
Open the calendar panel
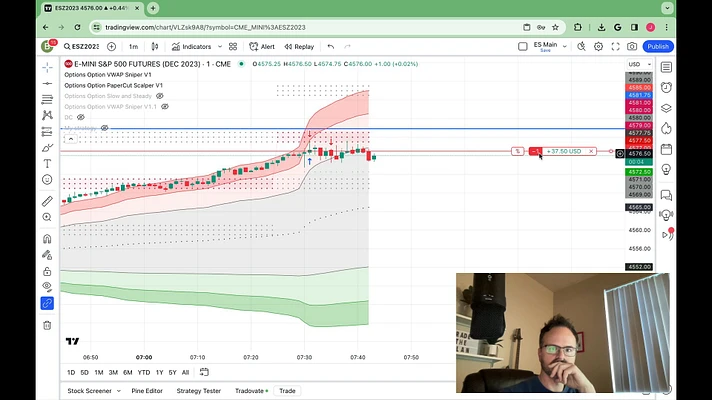[666, 149]
